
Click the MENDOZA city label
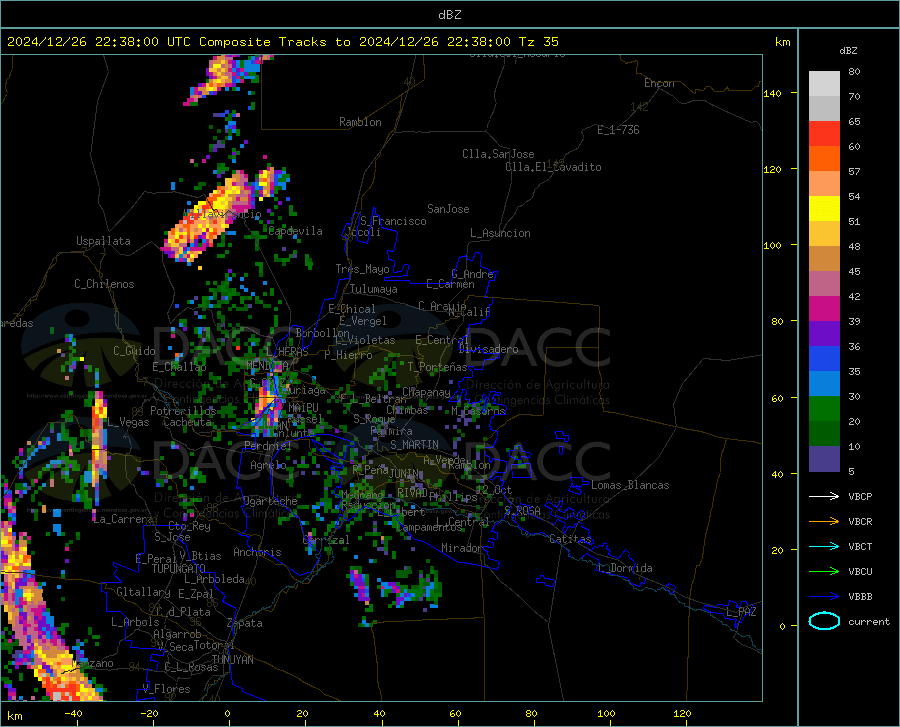click(267, 365)
